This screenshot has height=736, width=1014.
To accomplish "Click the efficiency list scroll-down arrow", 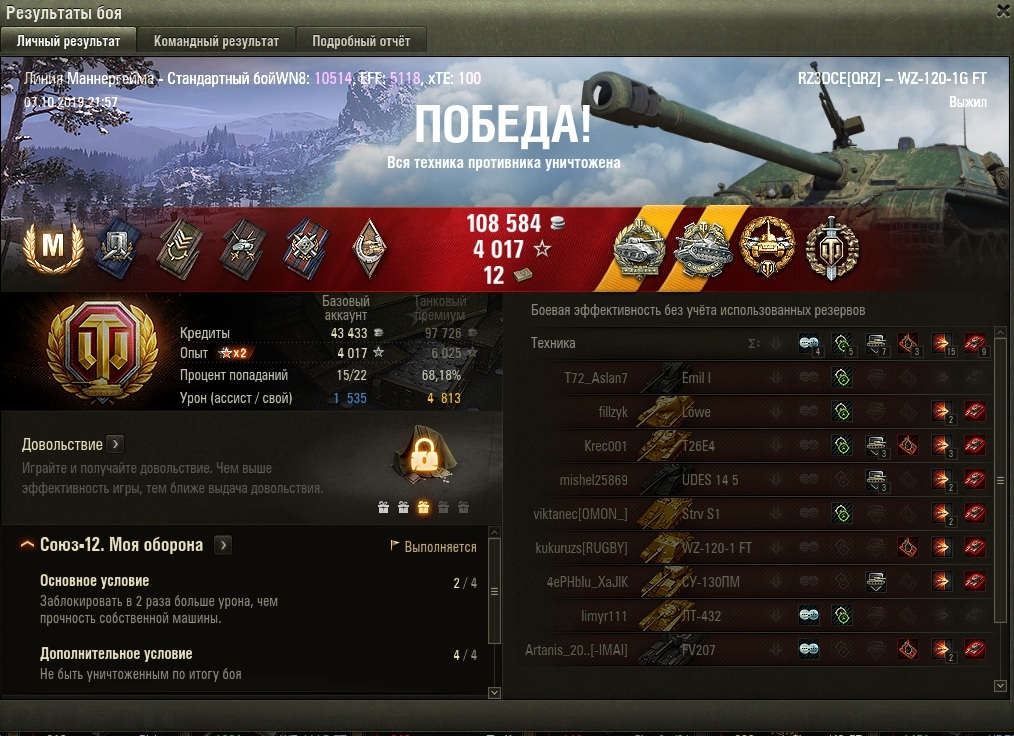I will [x=1000, y=686].
